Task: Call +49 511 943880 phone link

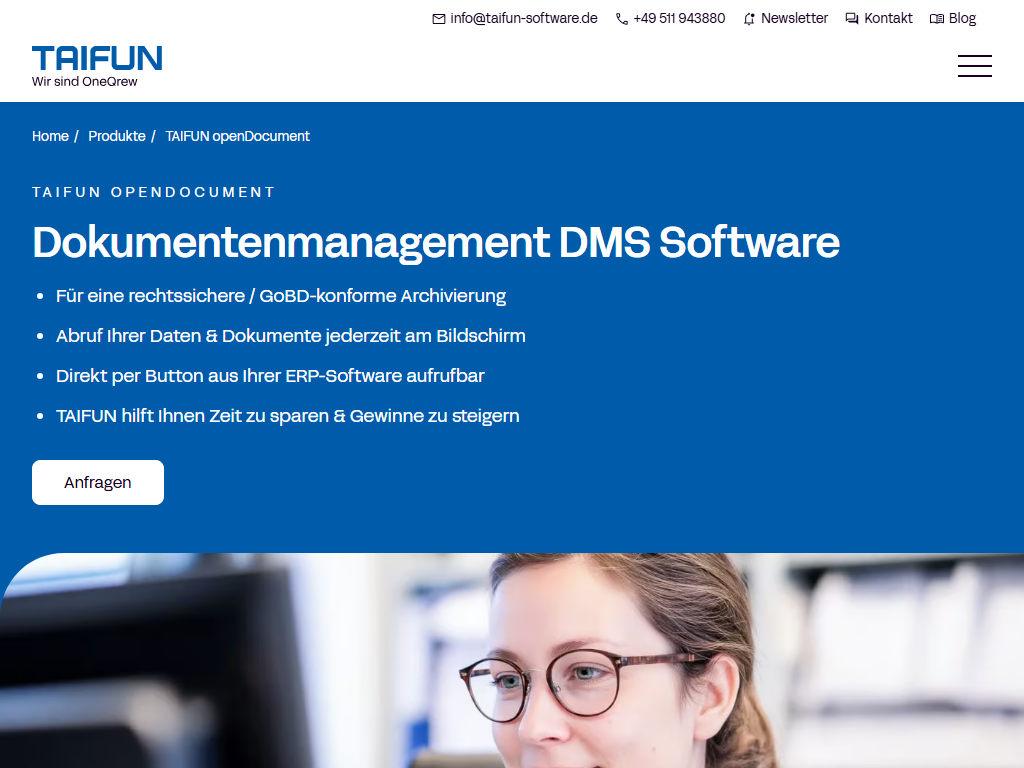Action: coord(679,18)
